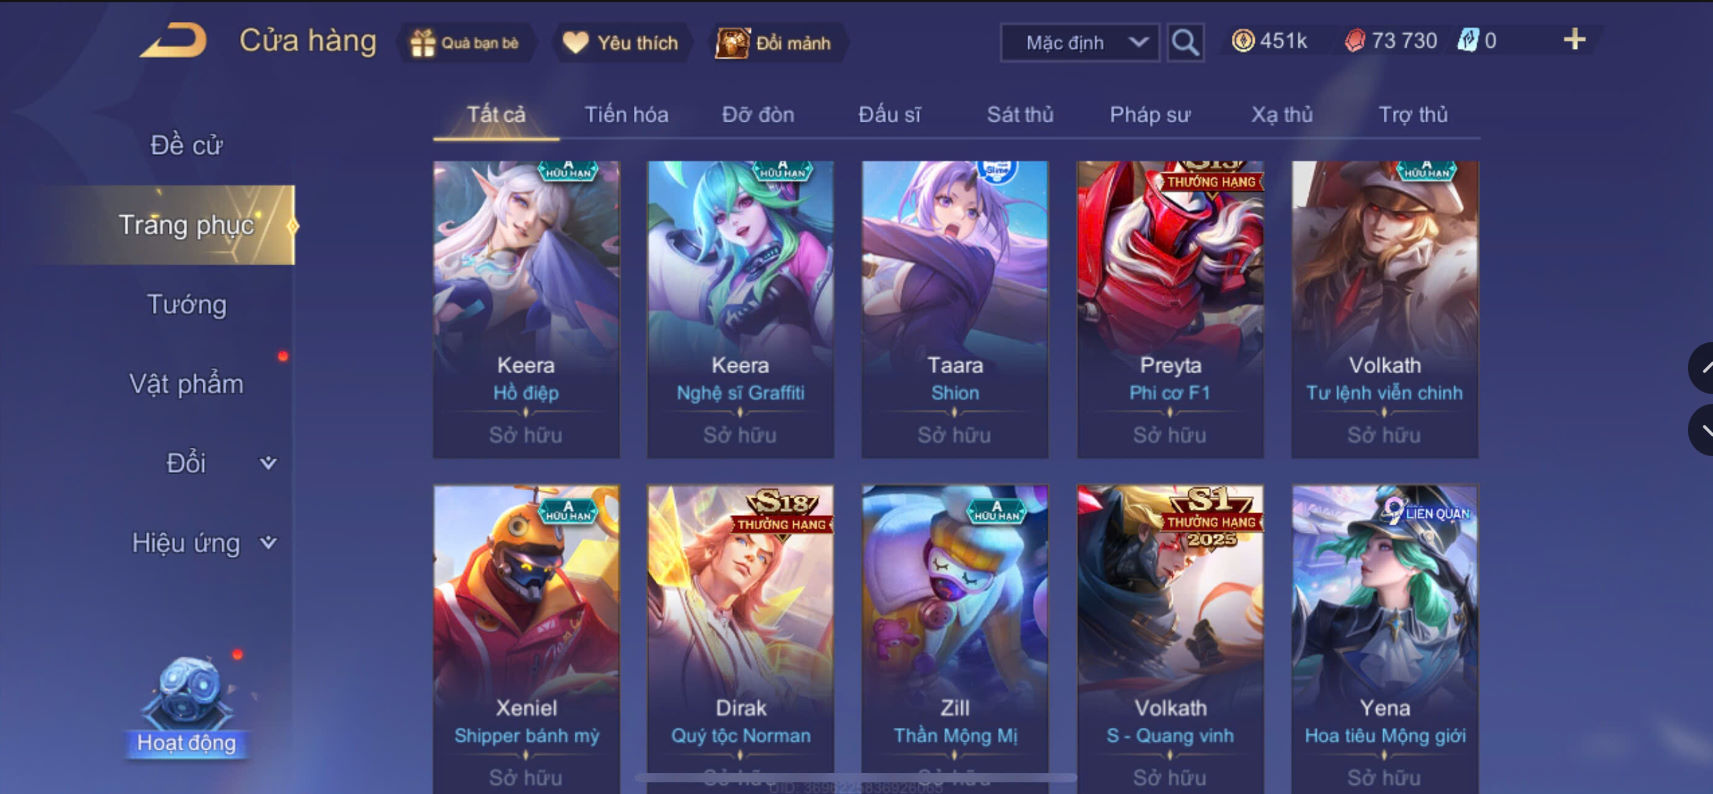This screenshot has width=1713, height=794.
Task: Open the Mặc định sort dropdown
Action: click(x=1080, y=42)
